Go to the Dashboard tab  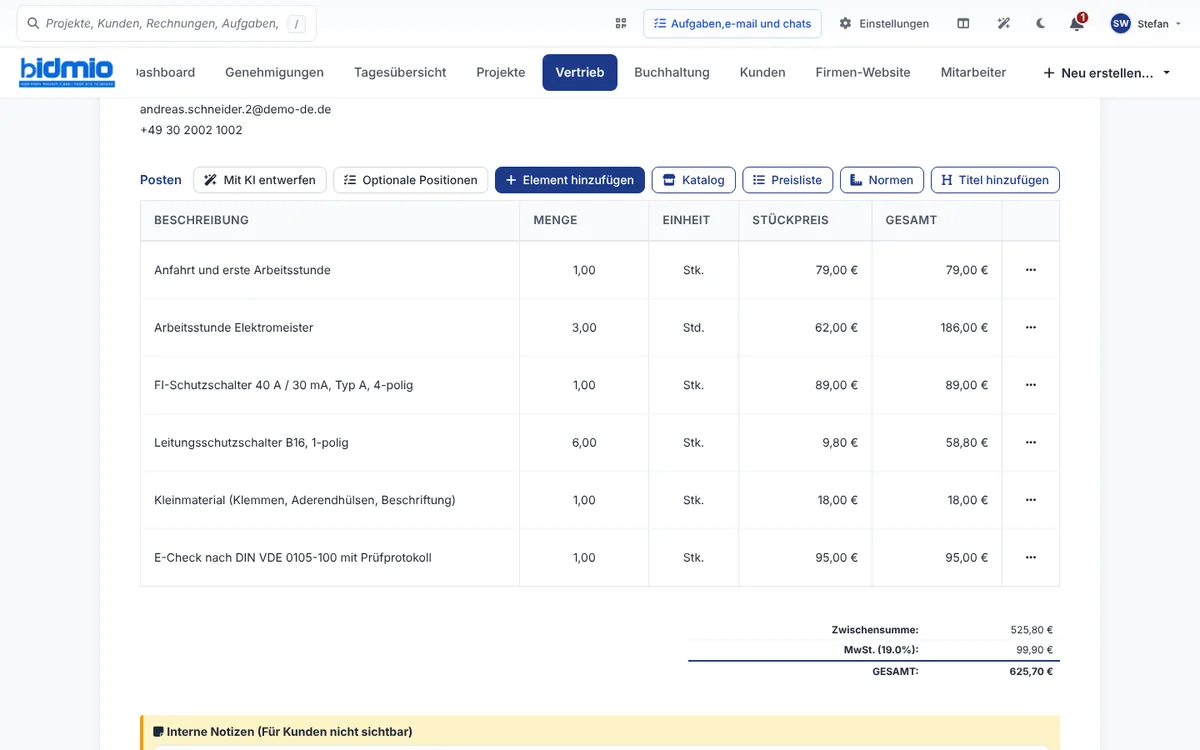(165, 72)
